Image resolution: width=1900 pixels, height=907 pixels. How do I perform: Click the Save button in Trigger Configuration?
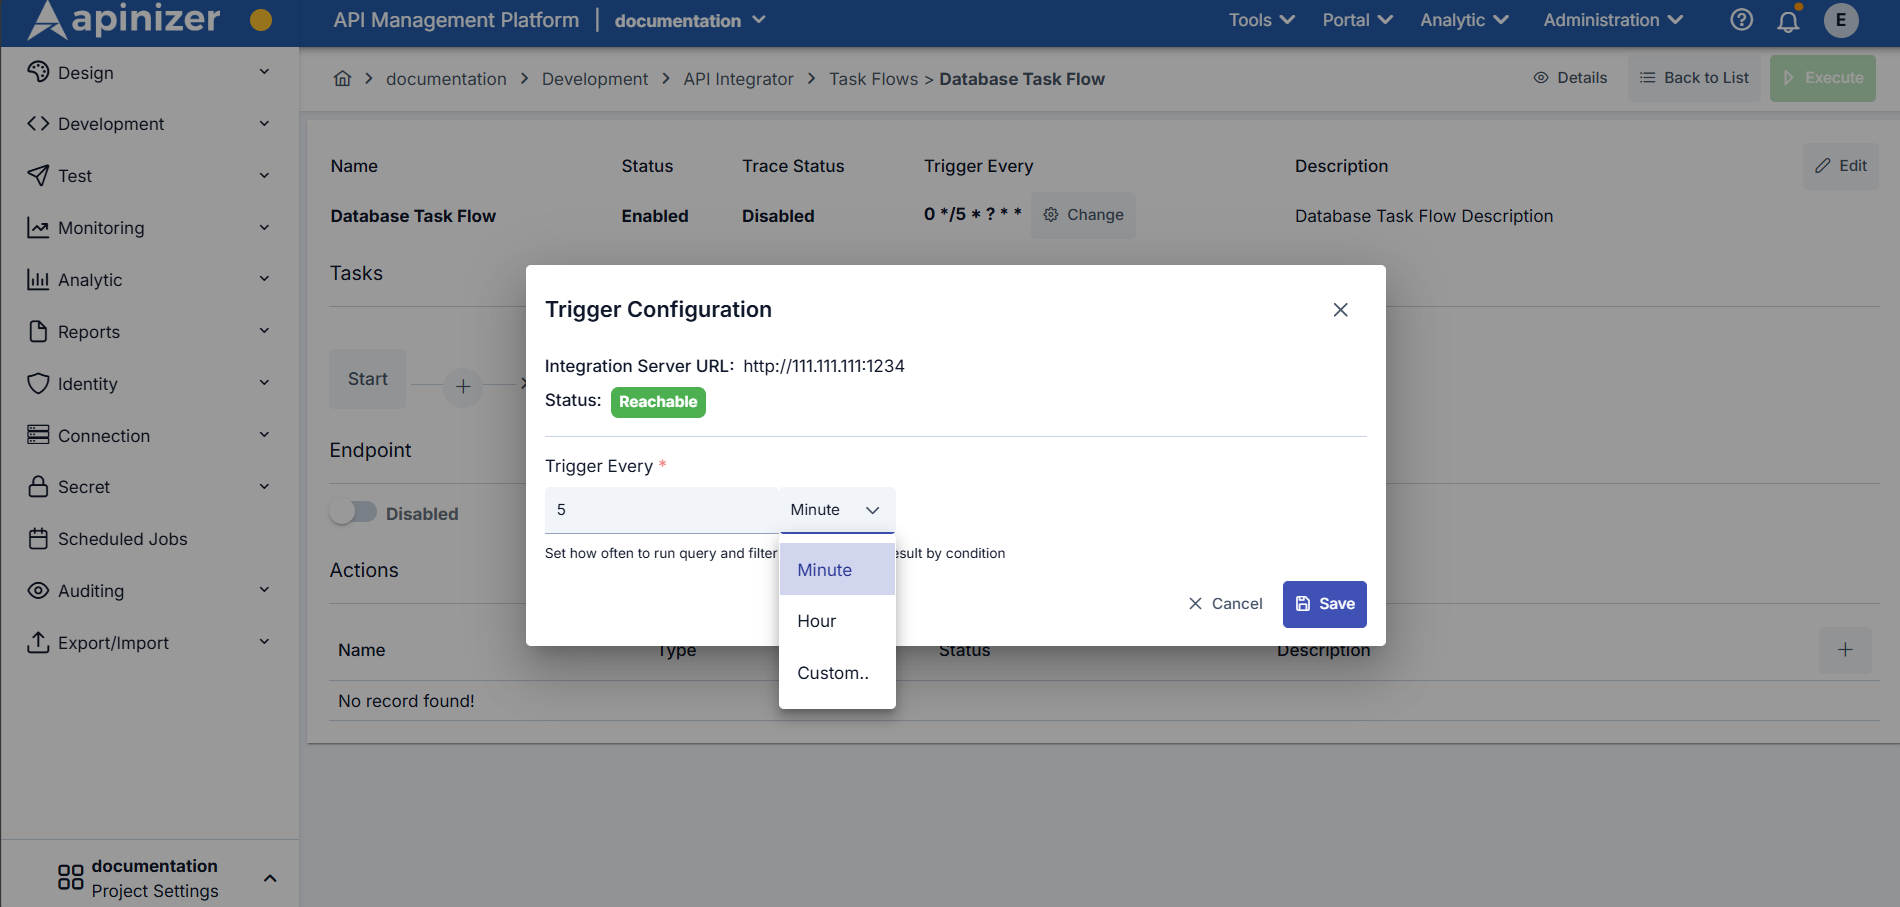tap(1324, 604)
